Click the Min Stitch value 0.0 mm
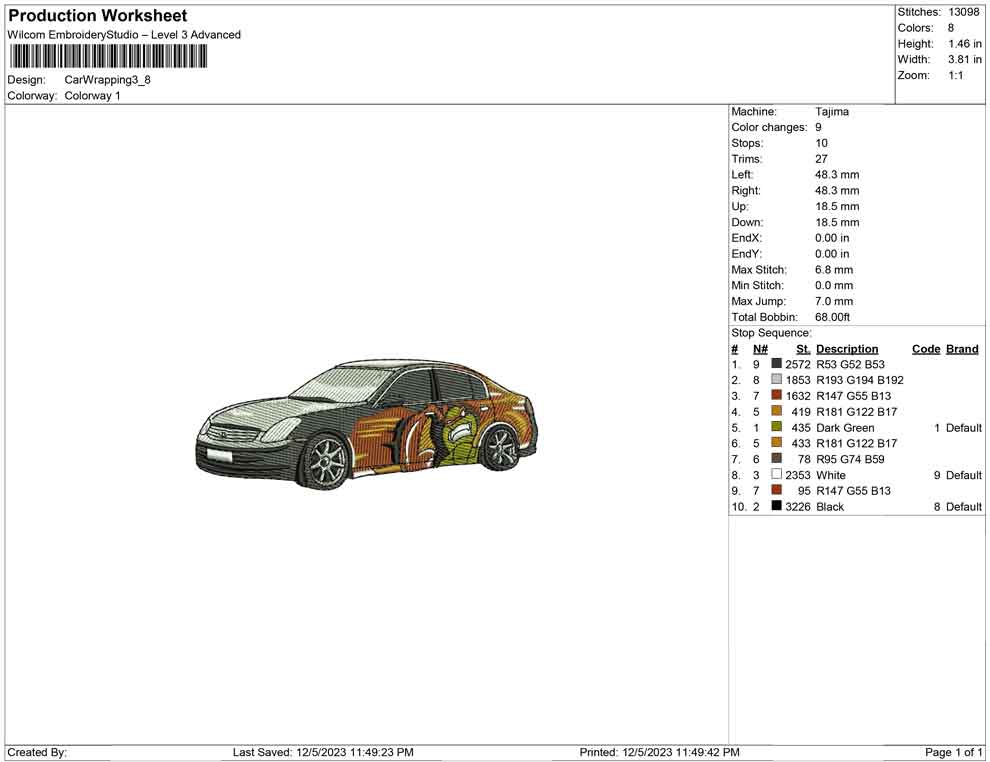Image resolution: width=990 pixels, height=762 pixels. (834, 285)
